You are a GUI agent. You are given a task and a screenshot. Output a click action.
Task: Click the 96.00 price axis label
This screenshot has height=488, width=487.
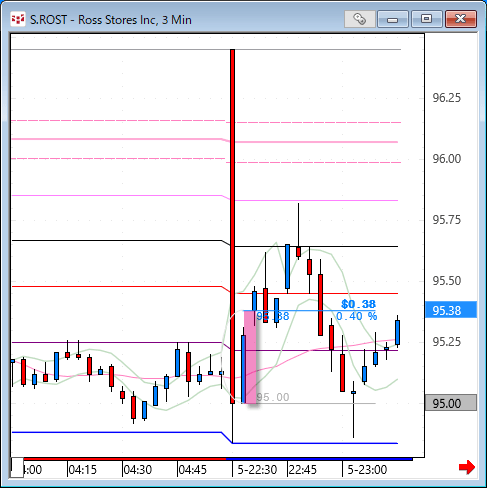447,159
